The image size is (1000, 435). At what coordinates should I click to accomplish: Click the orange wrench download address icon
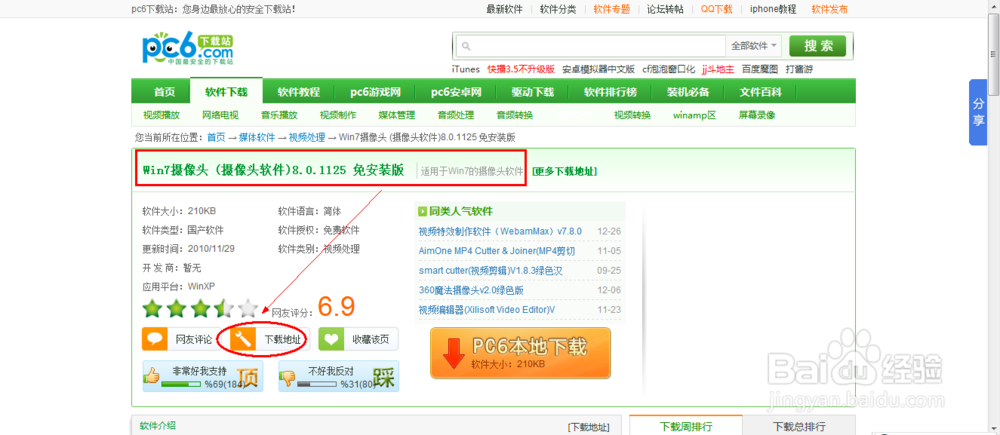click(x=242, y=339)
